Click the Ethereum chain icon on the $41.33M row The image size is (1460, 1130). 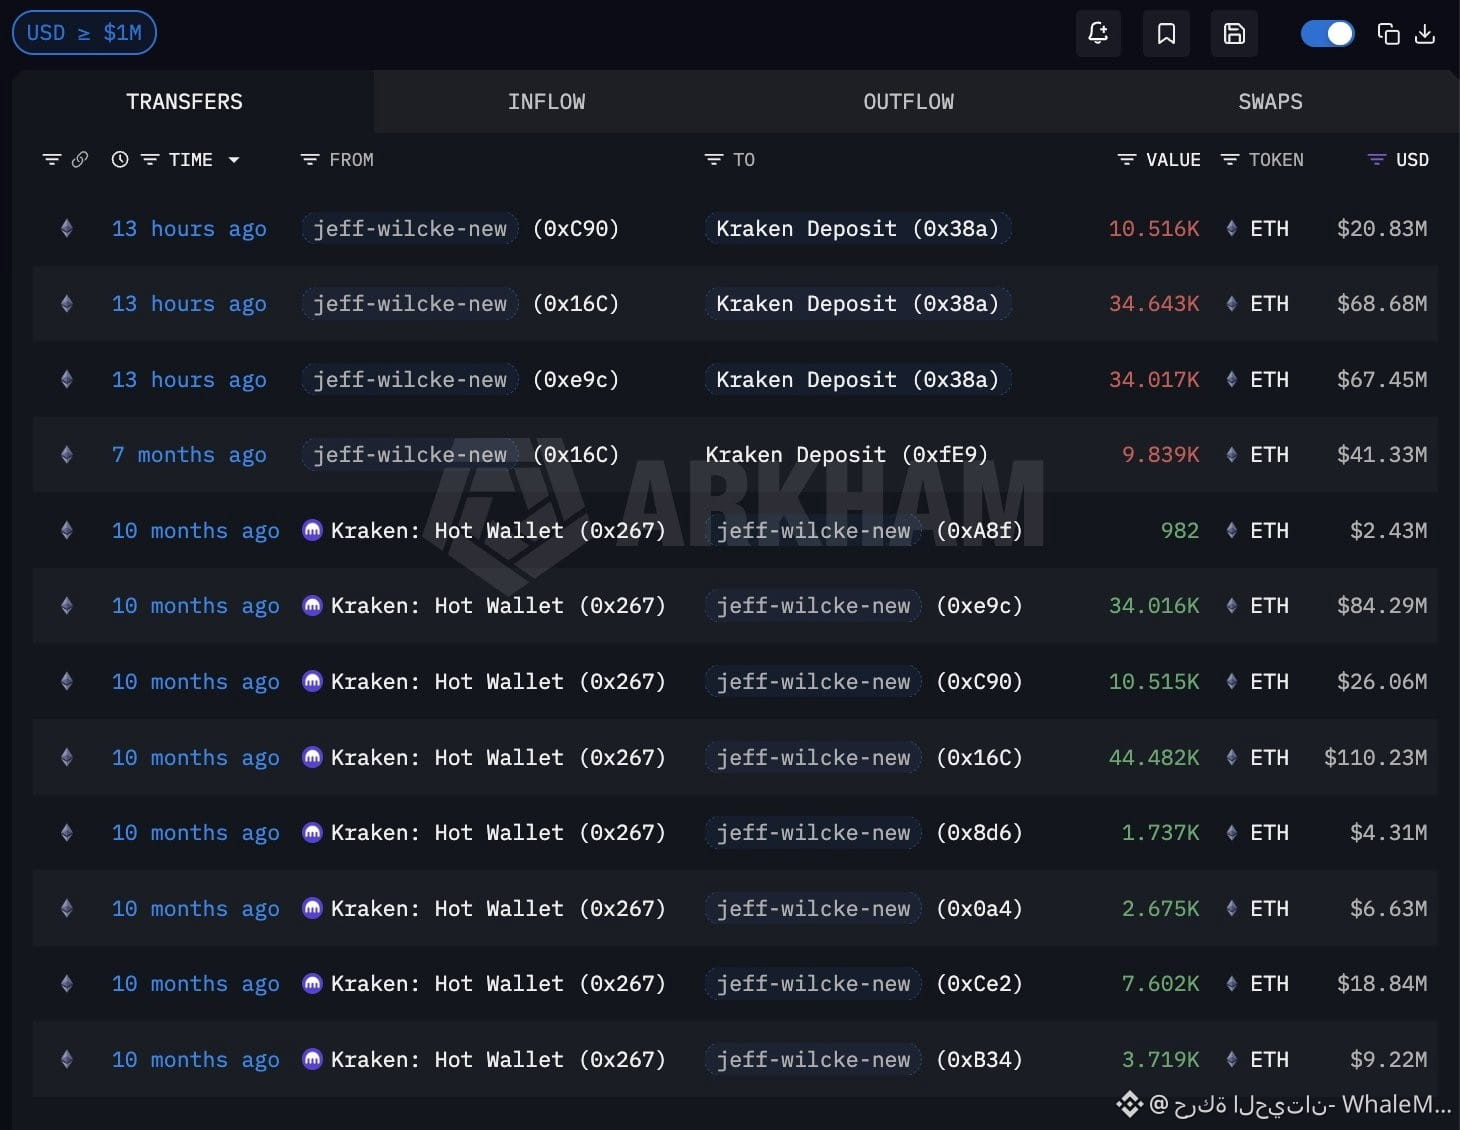point(67,454)
